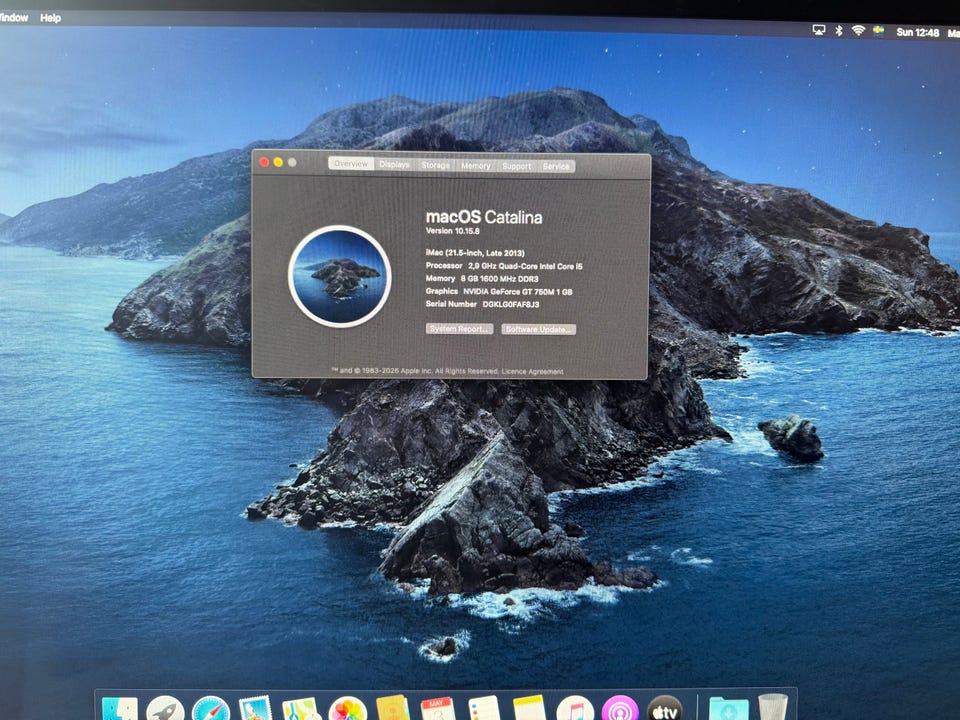Click the macOS Catalina heading
Screen dimensions: 960x720
click(x=484, y=217)
